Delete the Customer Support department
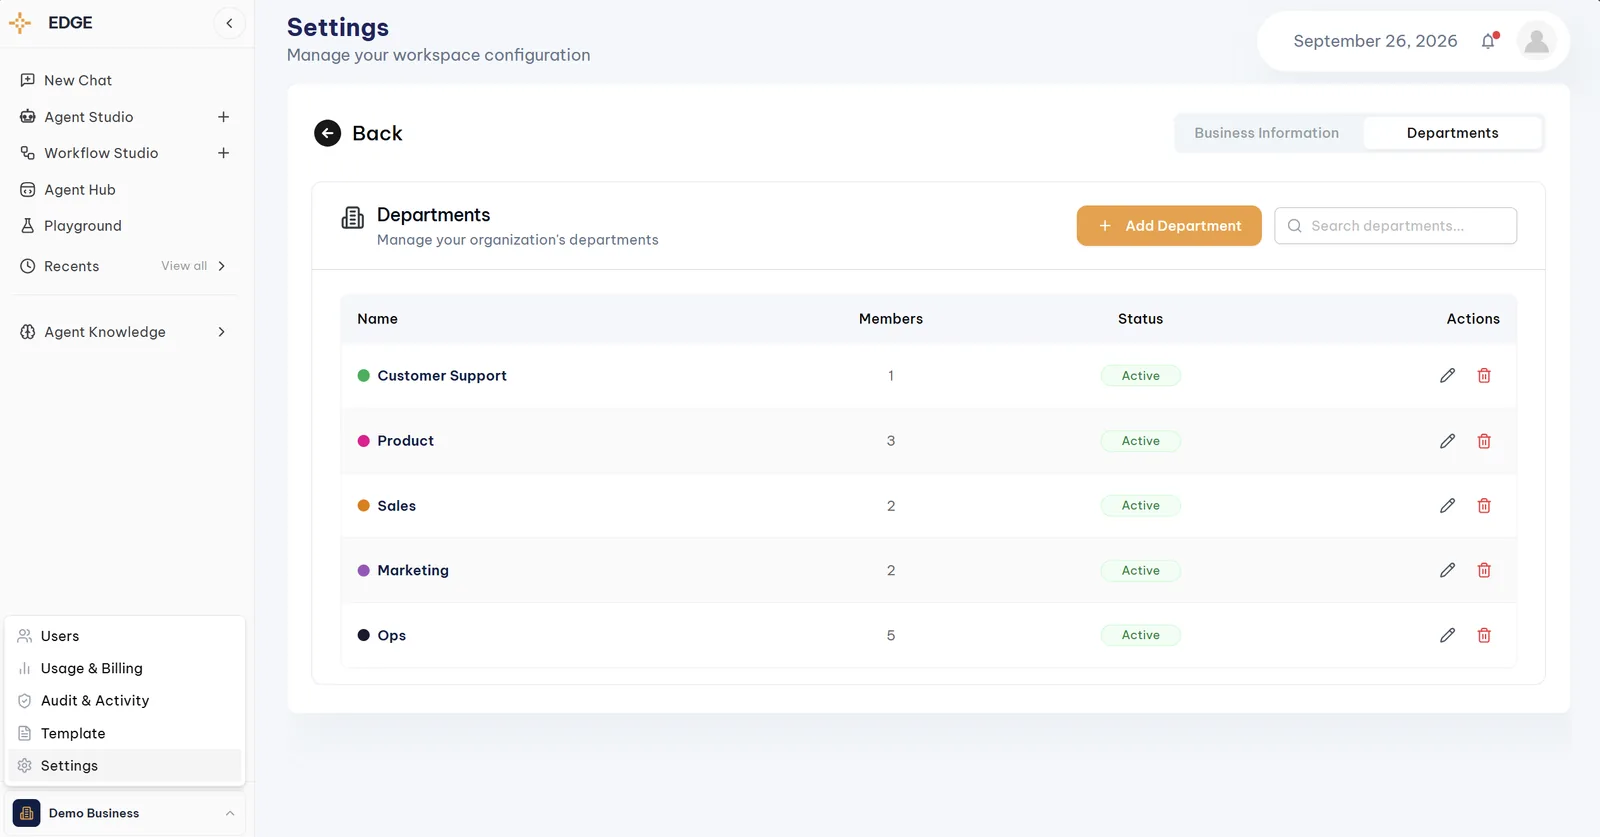 (1484, 376)
